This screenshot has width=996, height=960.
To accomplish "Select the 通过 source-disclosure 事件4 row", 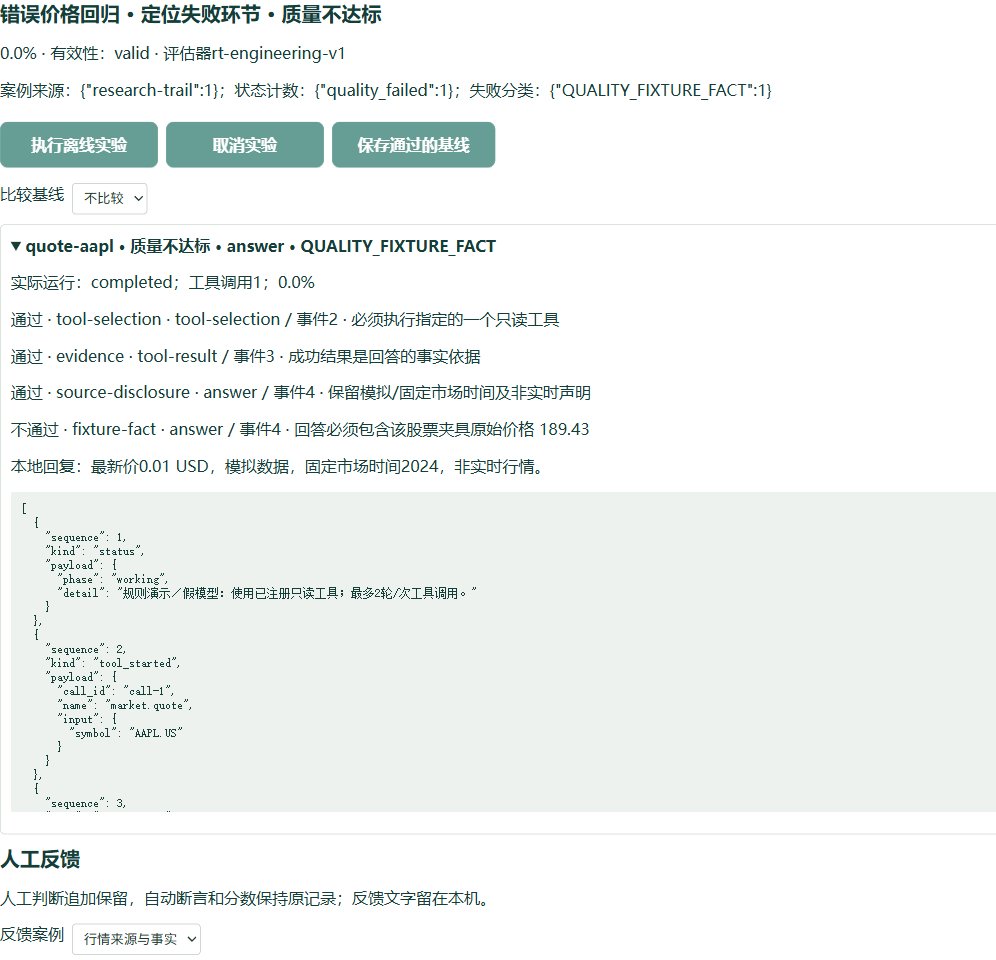I will 300,393.
